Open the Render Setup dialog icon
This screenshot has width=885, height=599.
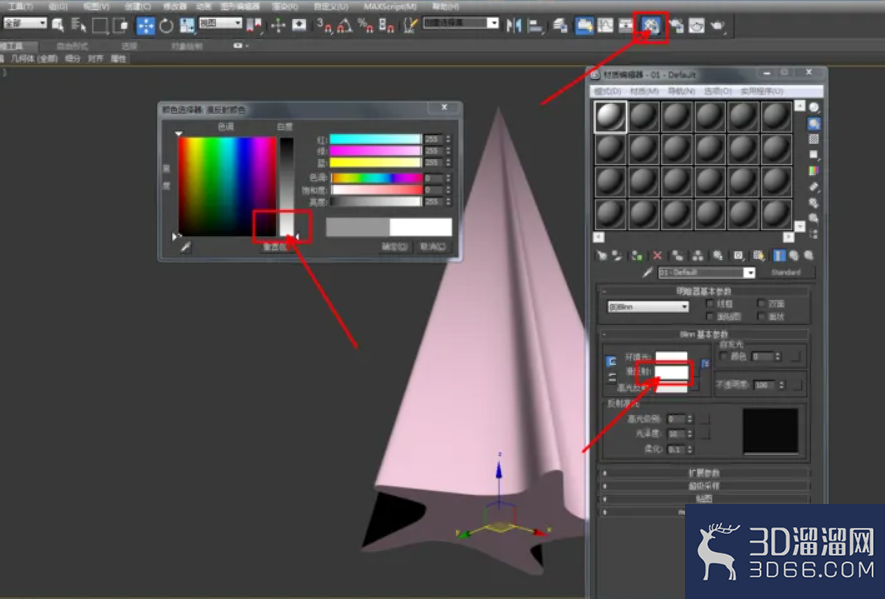676,25
